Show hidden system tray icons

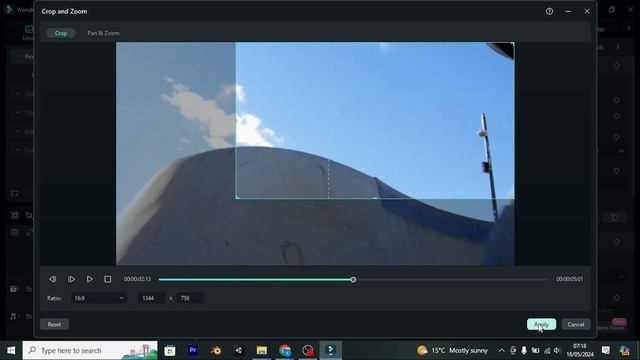[501, 350]
